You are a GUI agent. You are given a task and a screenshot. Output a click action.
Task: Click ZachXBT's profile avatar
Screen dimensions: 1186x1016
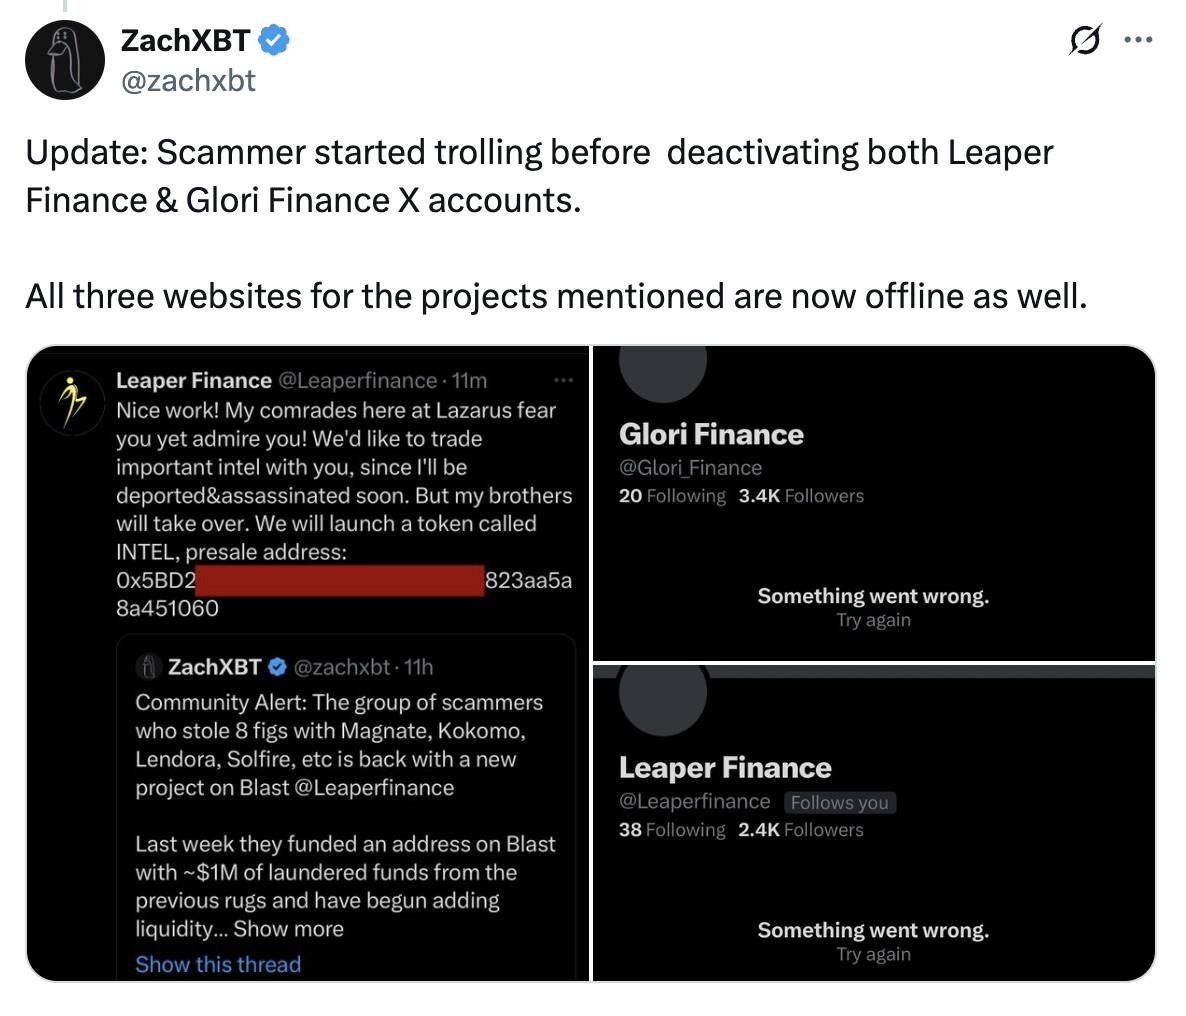click(65, 59)
